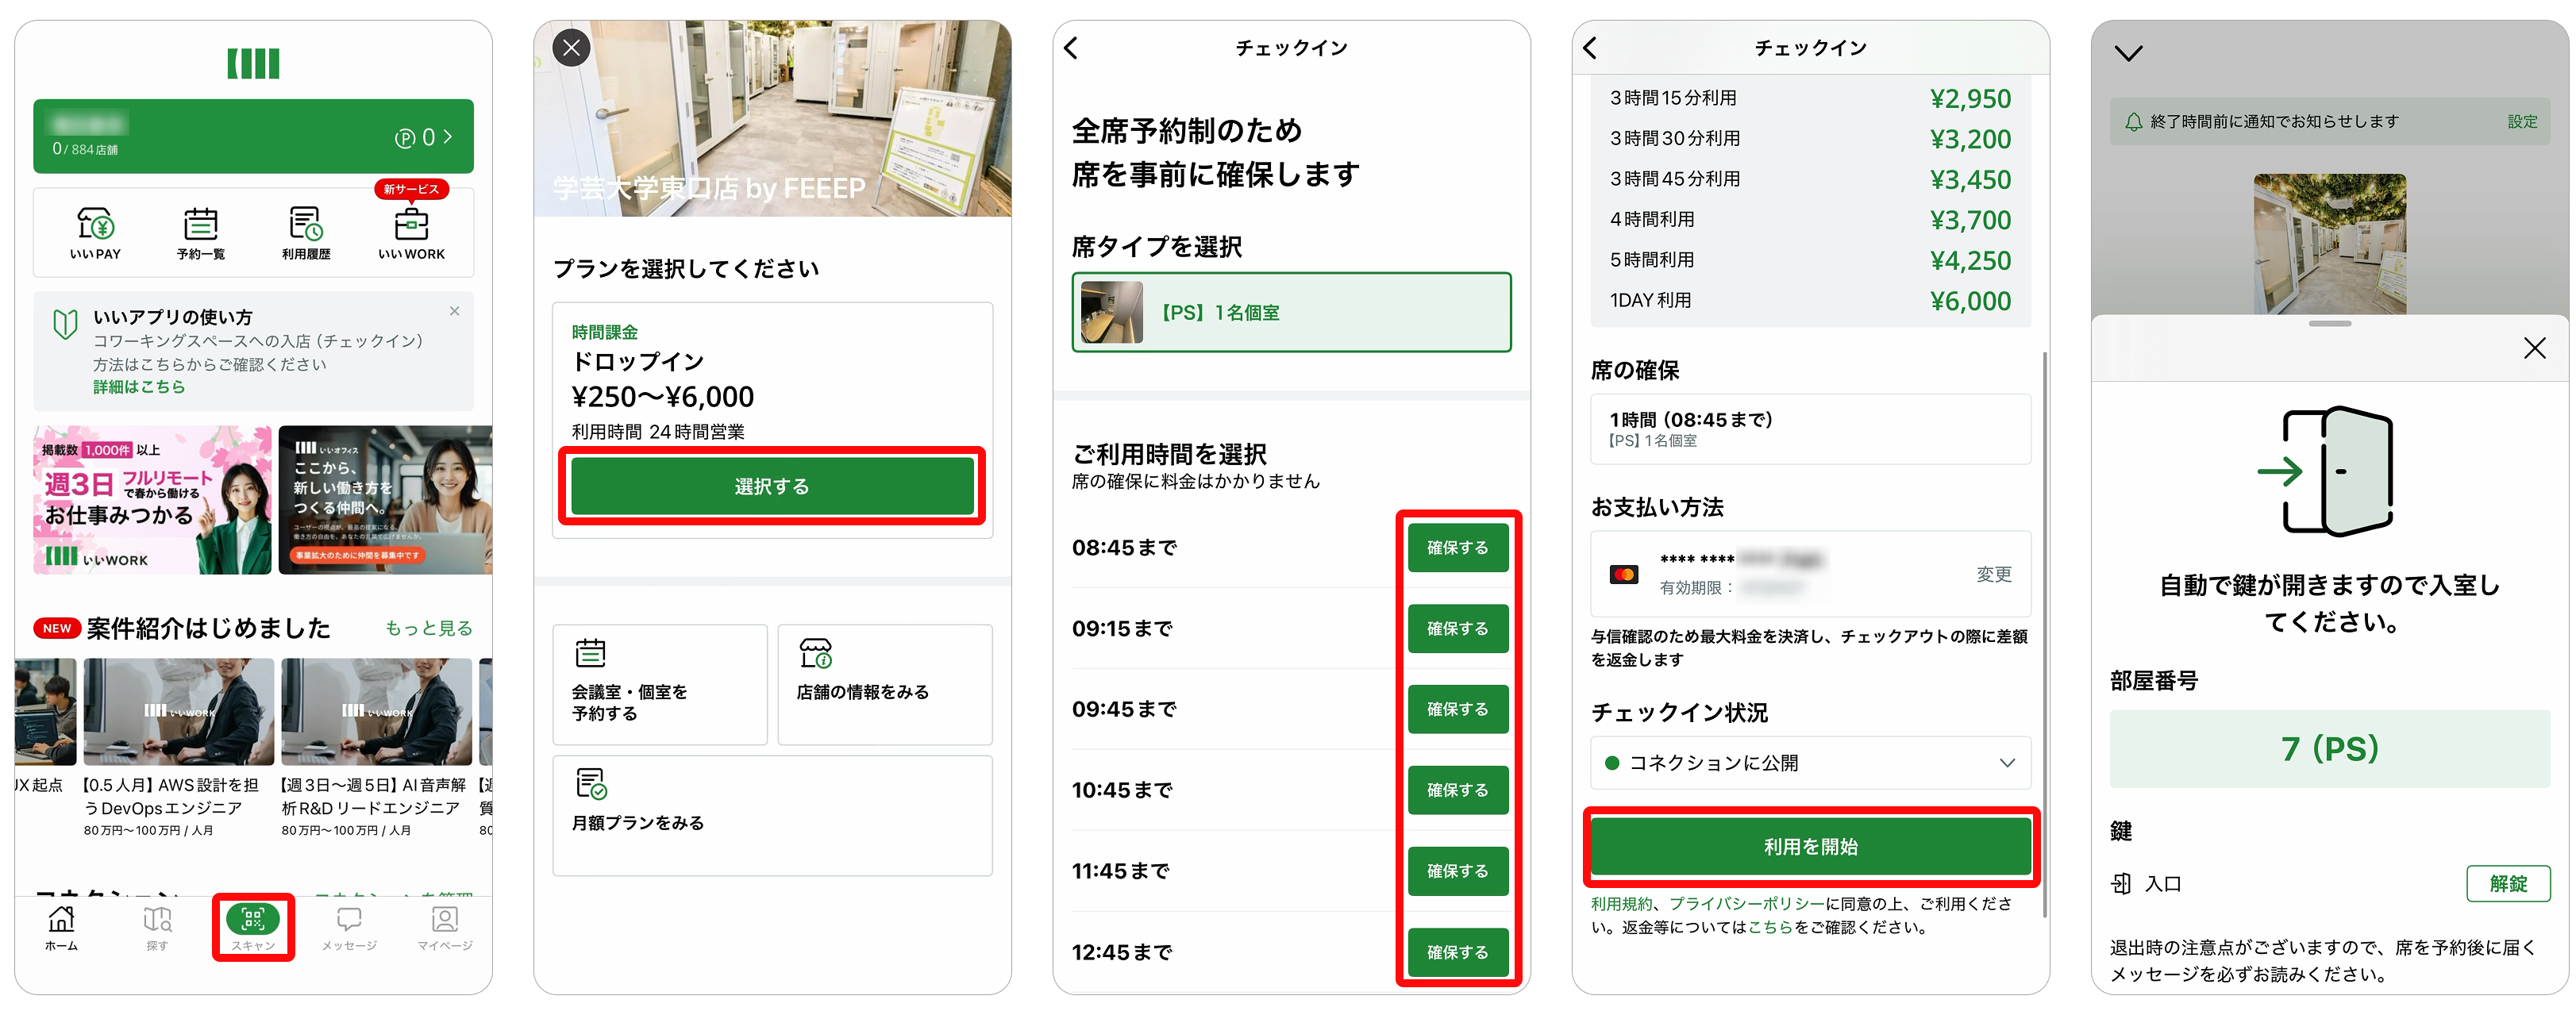The image size is (2576, 1015).
Task: Tap 確保する for 09:15まで
Action: click(x=1458, y=629)
